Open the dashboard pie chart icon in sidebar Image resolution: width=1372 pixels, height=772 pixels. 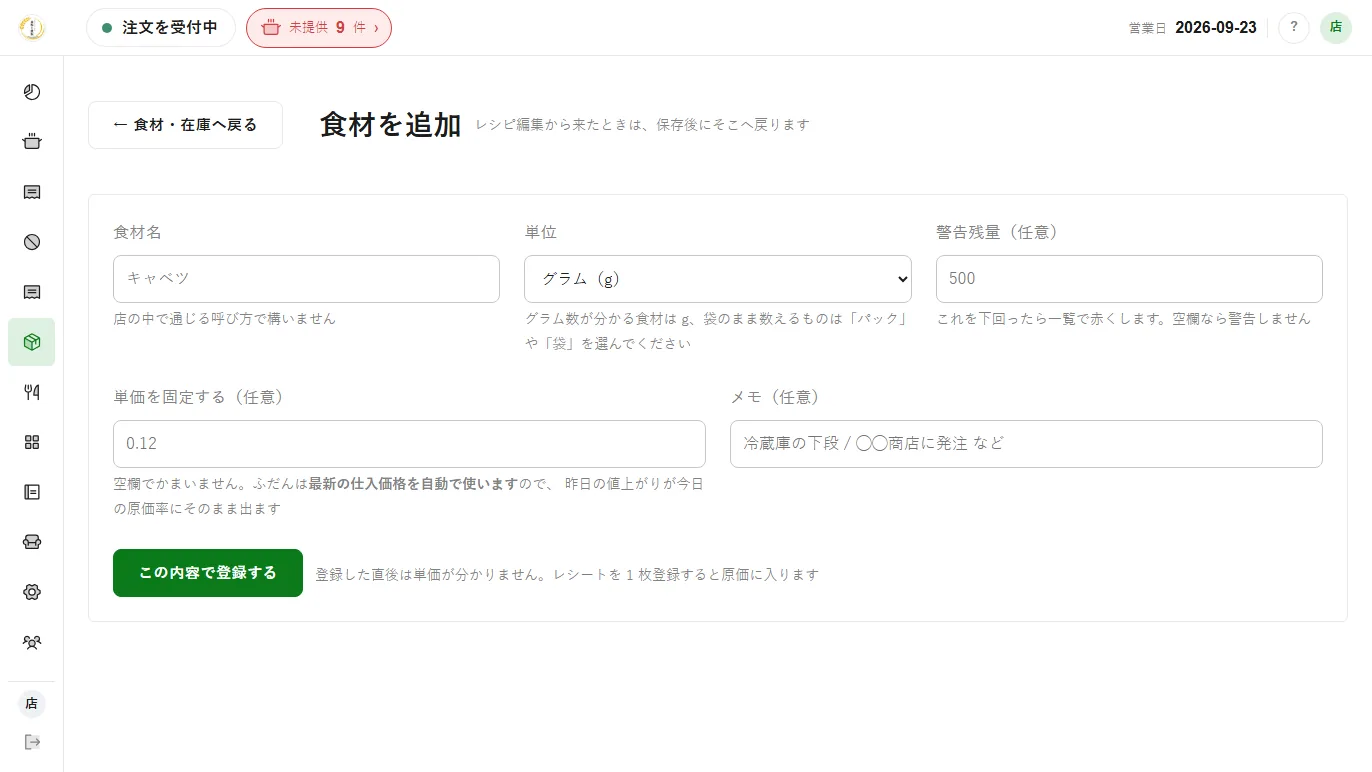(x=31, y=92)
